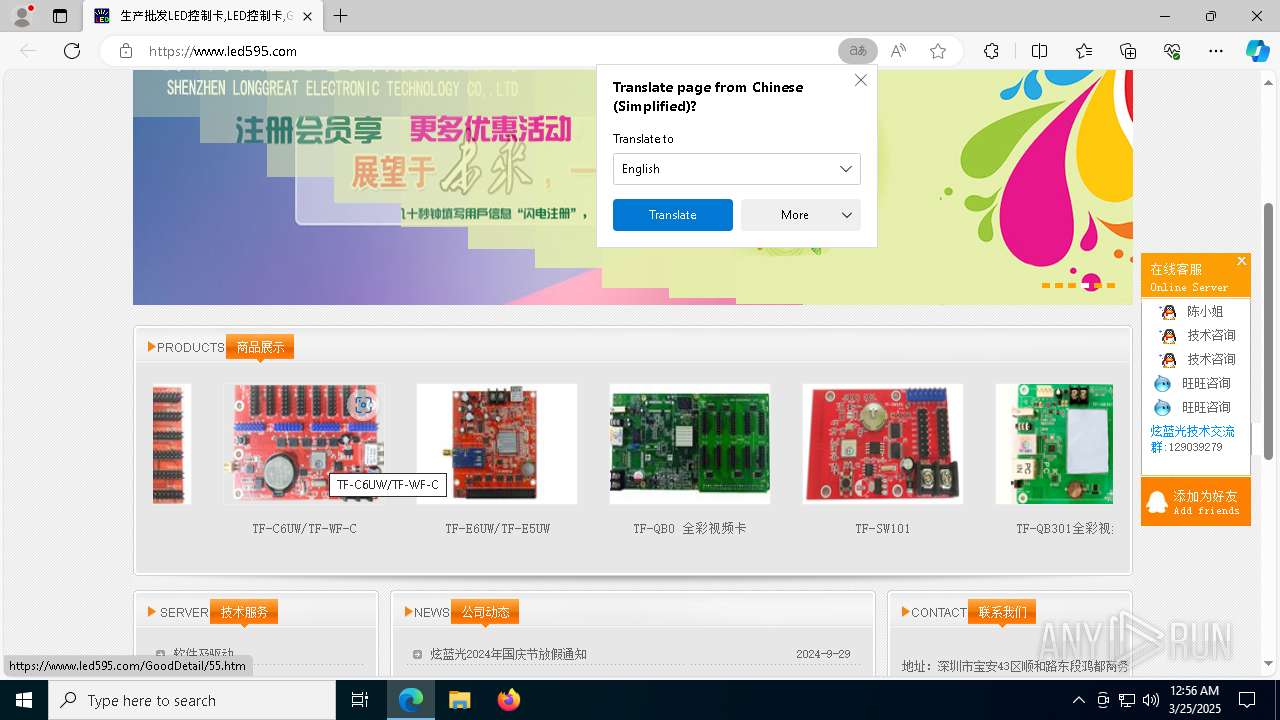The width and height of the screenshot is (1280, 720).
Task: Open Settings and more ellipsis menu
Action: click(1216, 51)
